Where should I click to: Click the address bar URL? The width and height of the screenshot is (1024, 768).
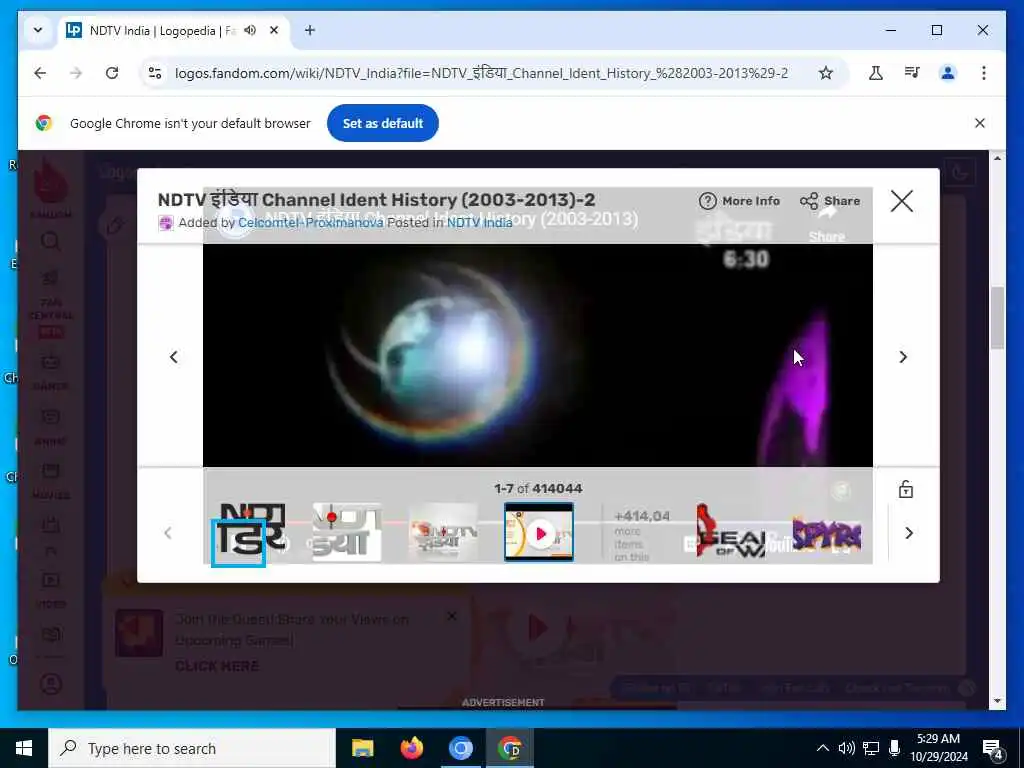click(481, 73)
